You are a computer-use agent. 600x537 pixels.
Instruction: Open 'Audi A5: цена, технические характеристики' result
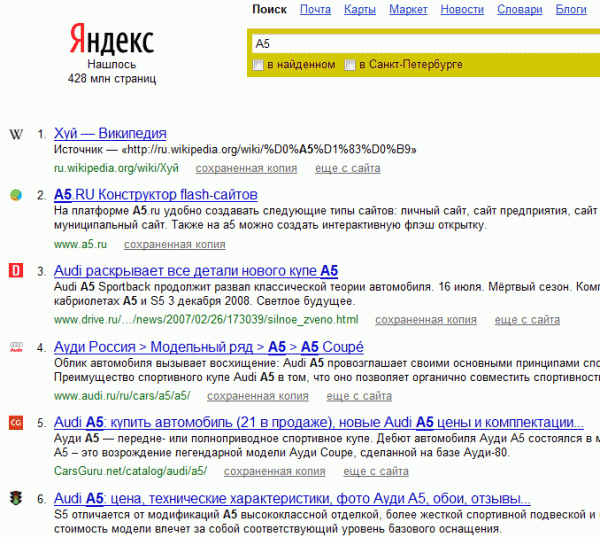tap(292, 499)
